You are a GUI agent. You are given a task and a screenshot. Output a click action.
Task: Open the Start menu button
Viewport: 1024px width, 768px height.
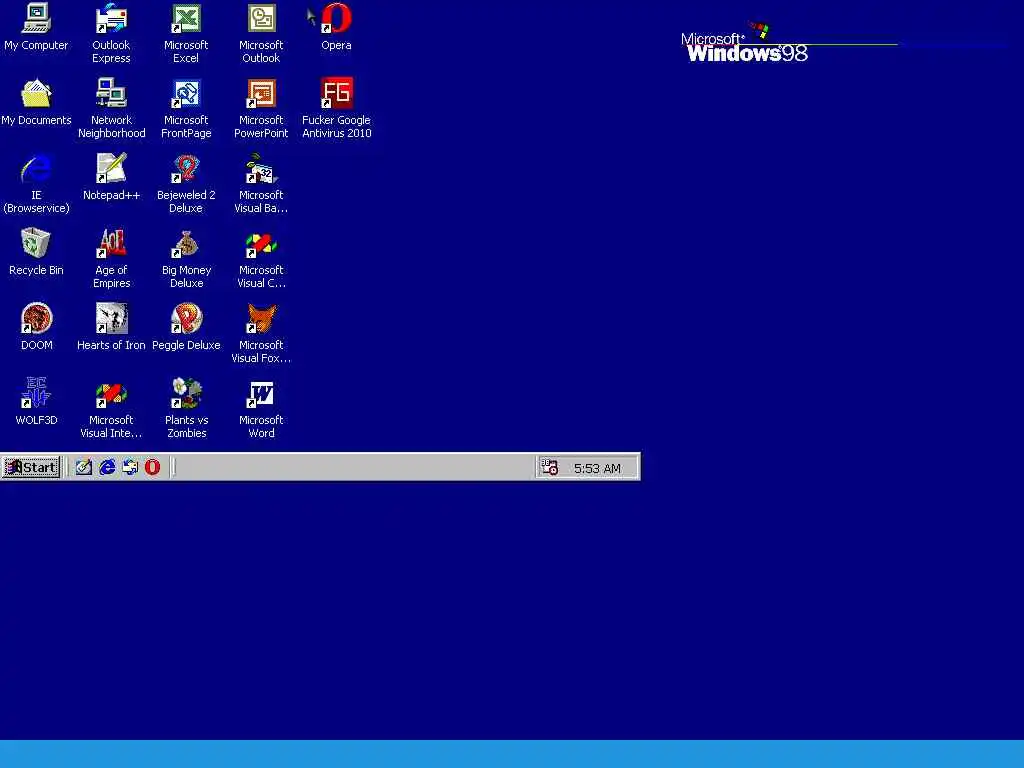(31, 467)
